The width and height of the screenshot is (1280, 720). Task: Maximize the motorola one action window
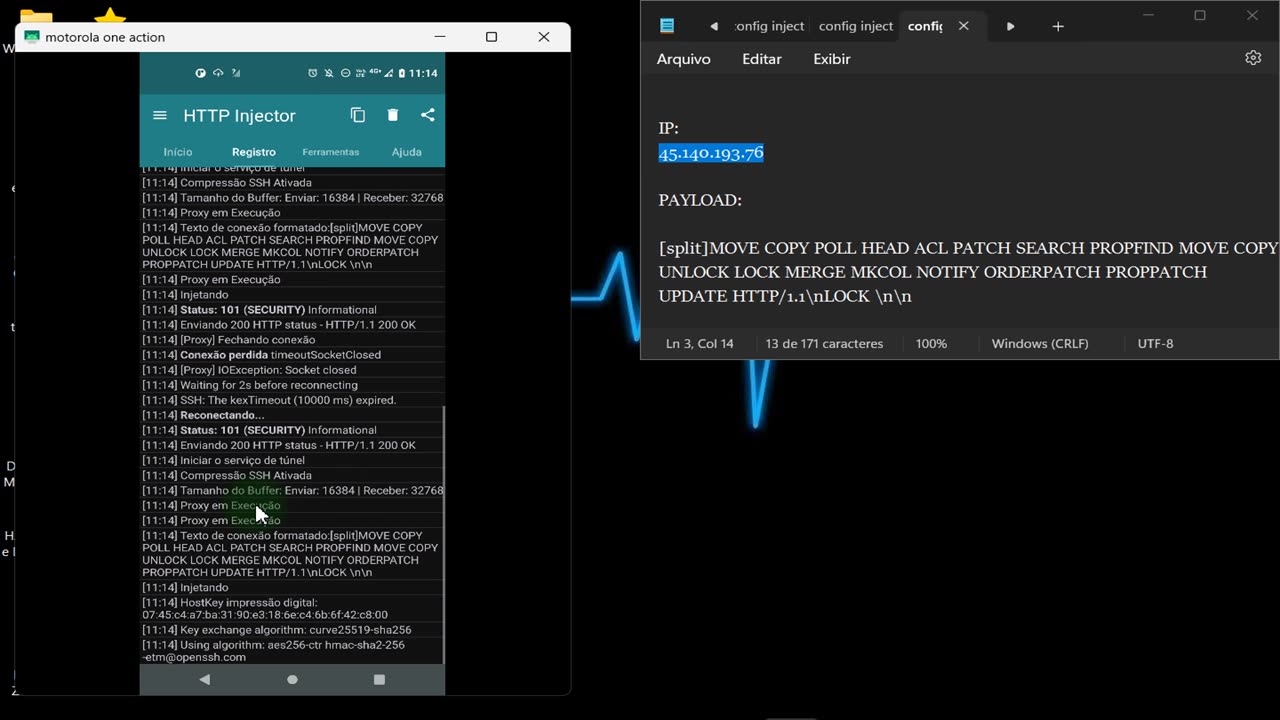[x=491, y=37]
